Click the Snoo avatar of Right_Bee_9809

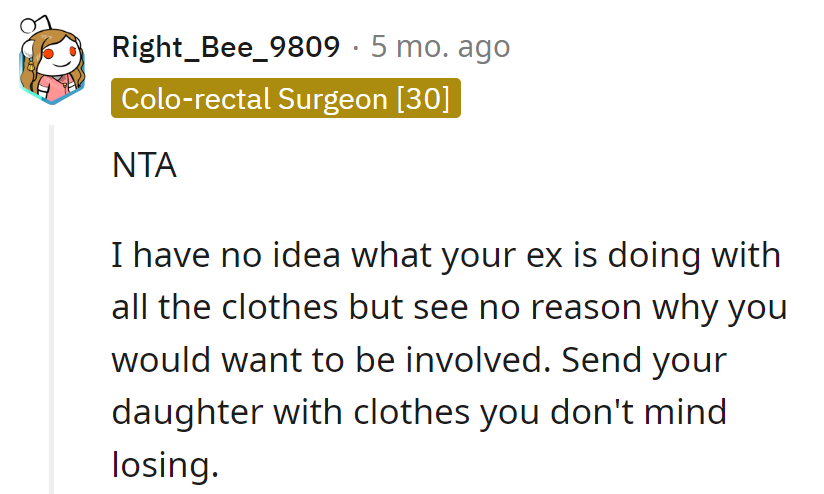pyautogui.click(x=50, y=57)
